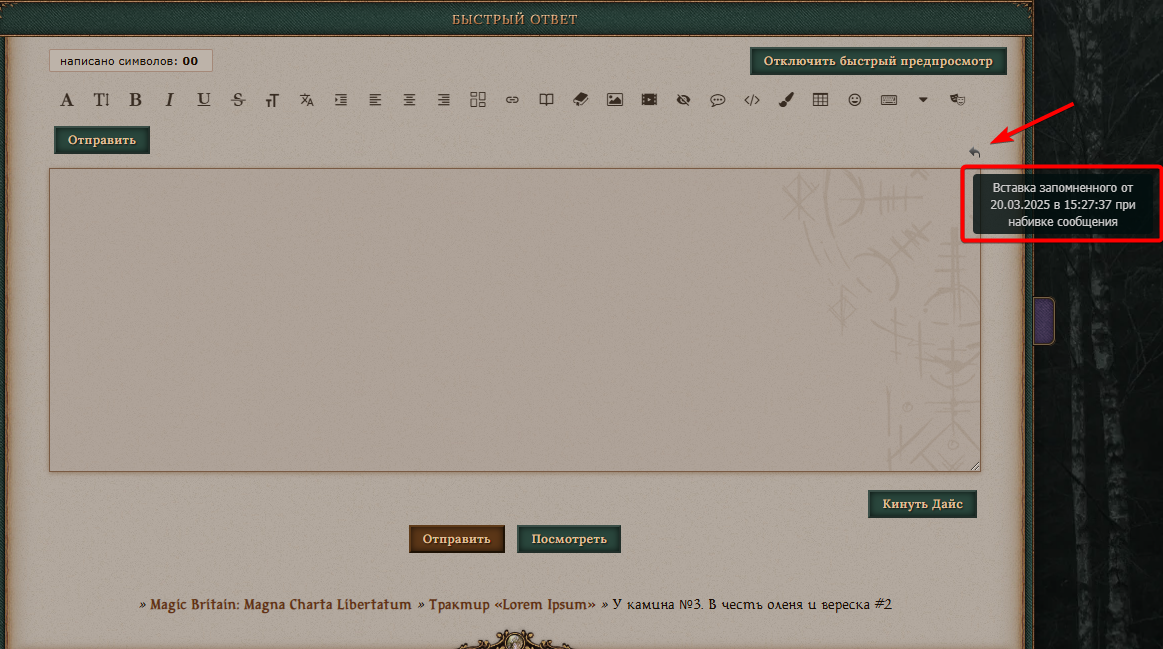Center align the text
The image size is (1163, 649).
pyautogui.click(x=409, y=100)
